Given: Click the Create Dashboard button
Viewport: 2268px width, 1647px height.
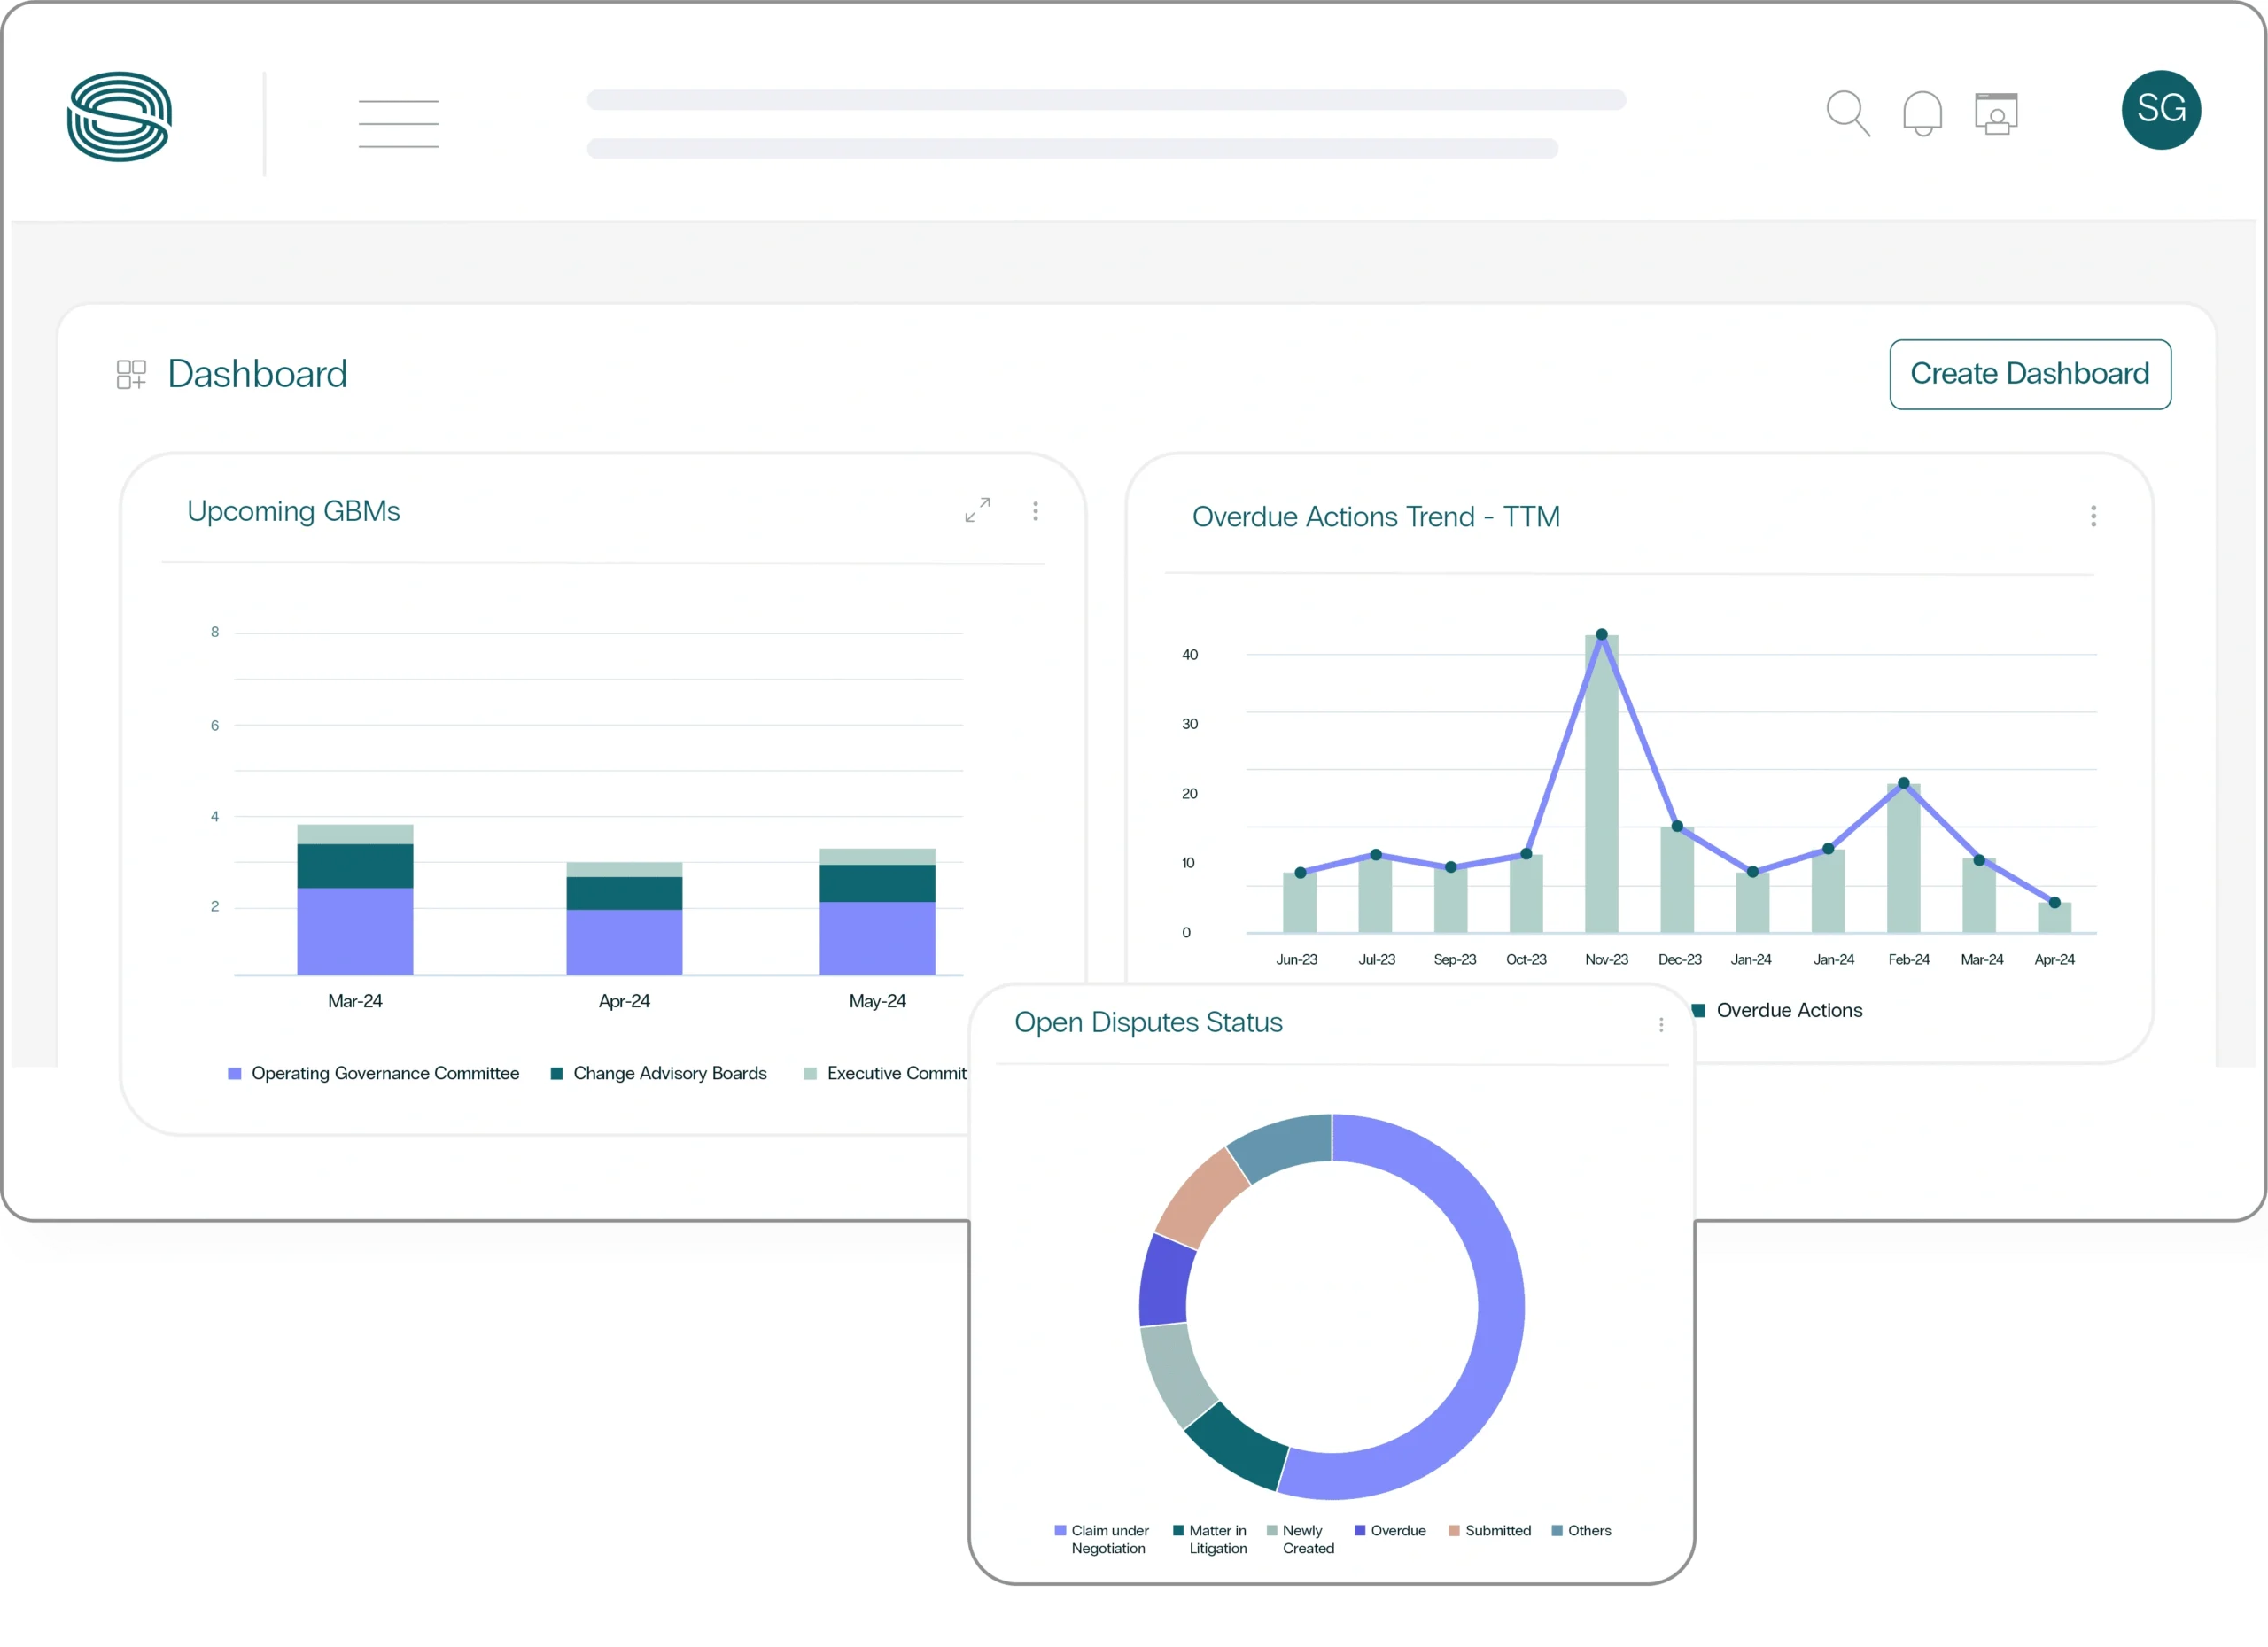Looking at the screenshot, I should 2029,374.
